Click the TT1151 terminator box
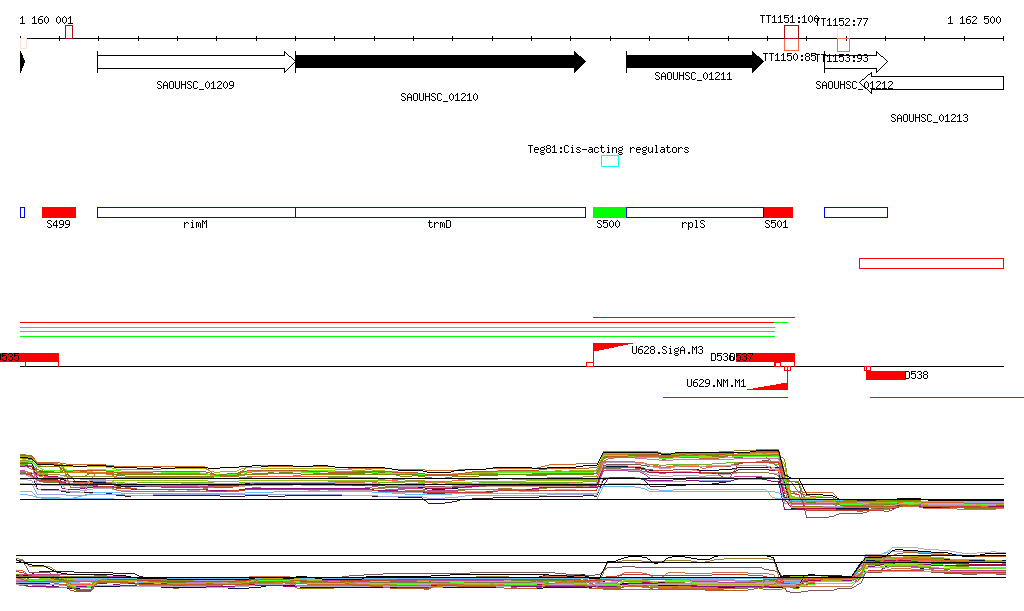 [x=791, y=38]
